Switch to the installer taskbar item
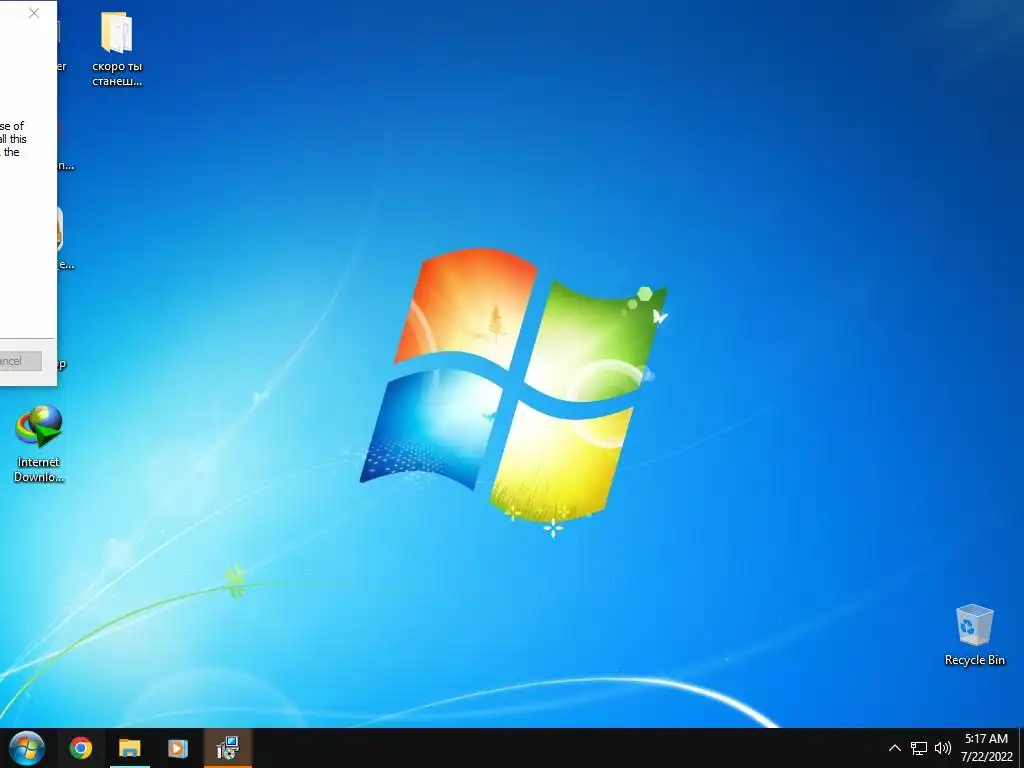 (227, 748)
